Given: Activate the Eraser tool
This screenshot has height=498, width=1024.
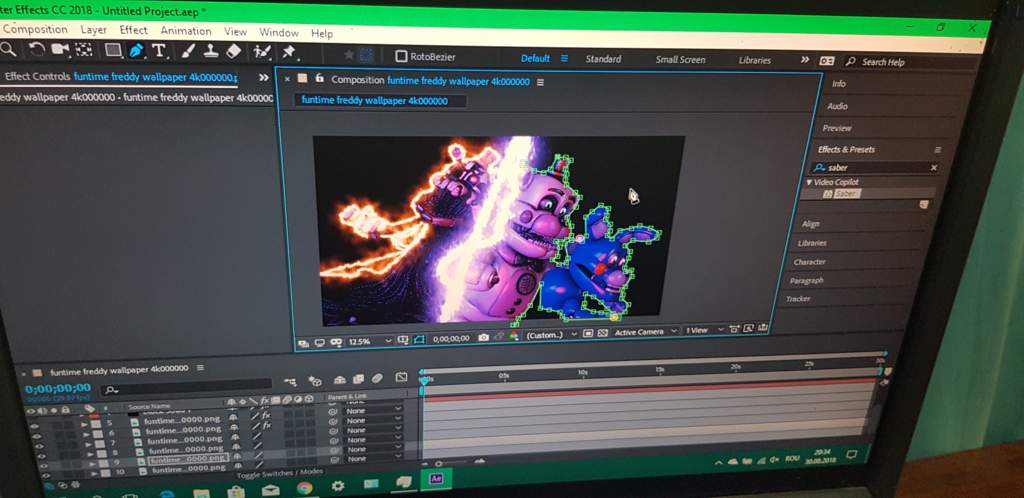Looking at the screenshot, I should pyautogui.click(x=233, y=51).
